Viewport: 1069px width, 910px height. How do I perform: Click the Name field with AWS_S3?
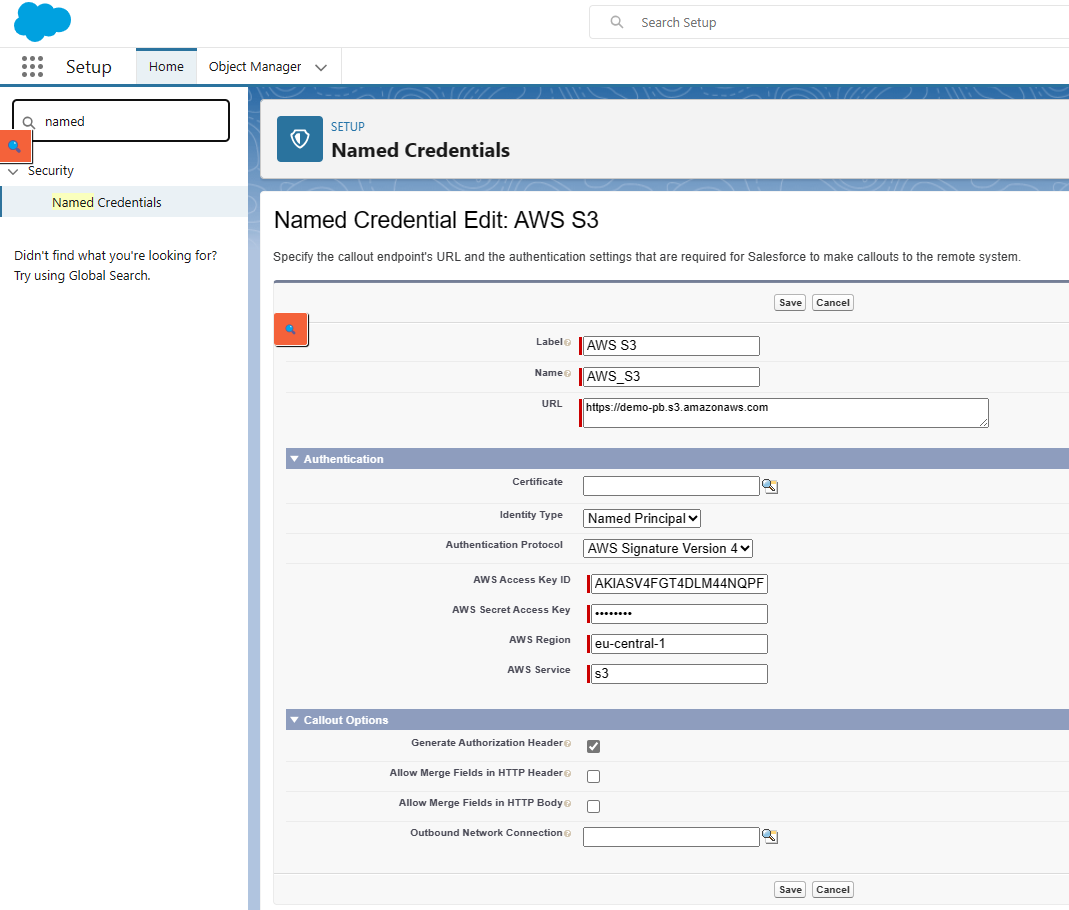[x=671, y=377]
